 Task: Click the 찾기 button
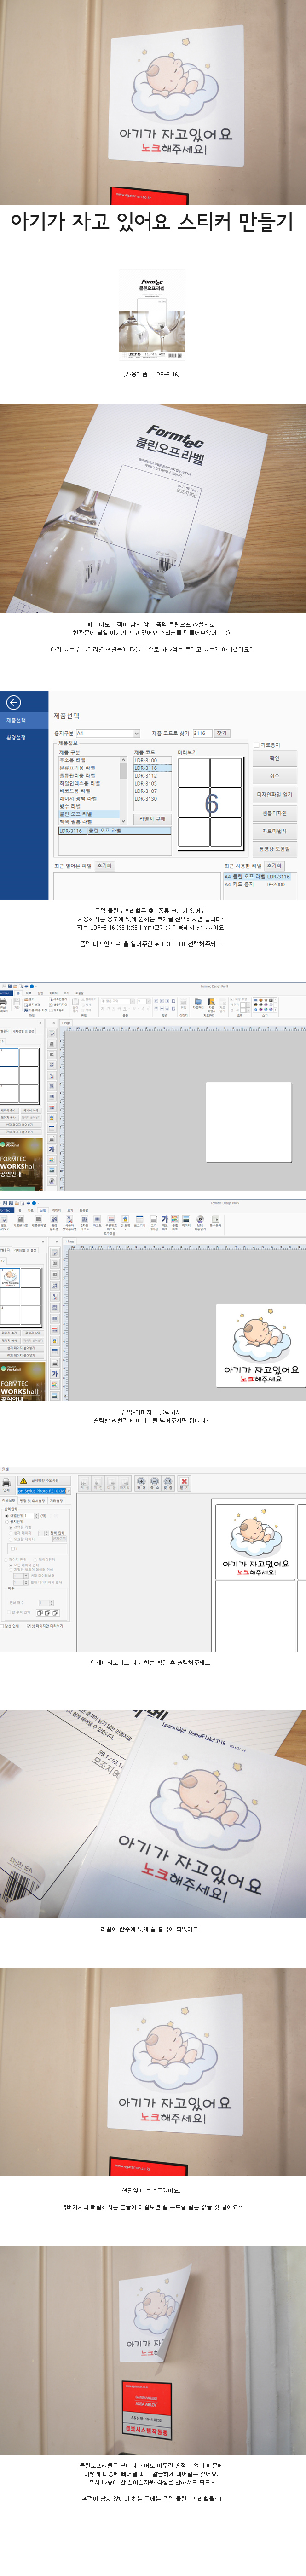coord(222,733)
